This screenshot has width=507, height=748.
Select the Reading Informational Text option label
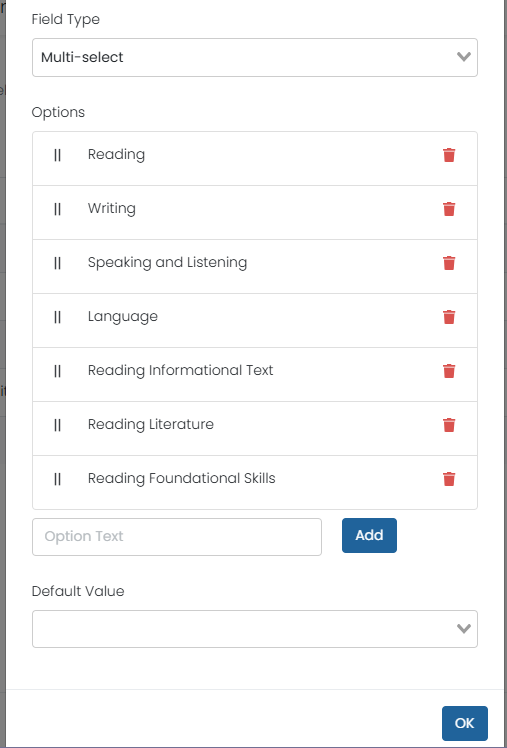(x=180, y=371)
